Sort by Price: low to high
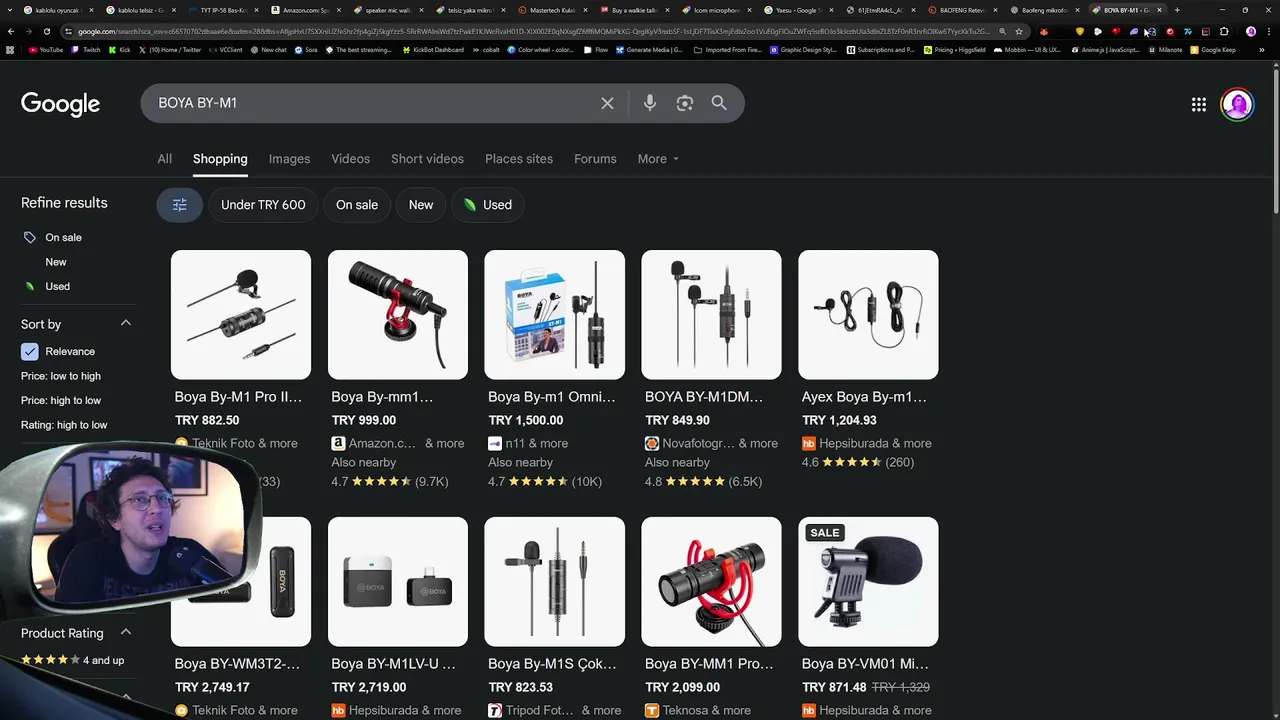 point(61,376)
